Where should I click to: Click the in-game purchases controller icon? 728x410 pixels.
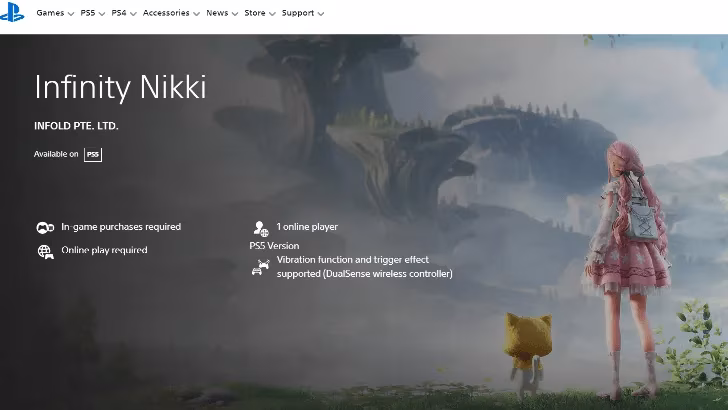pyautogui.click(x=45, y=228)
